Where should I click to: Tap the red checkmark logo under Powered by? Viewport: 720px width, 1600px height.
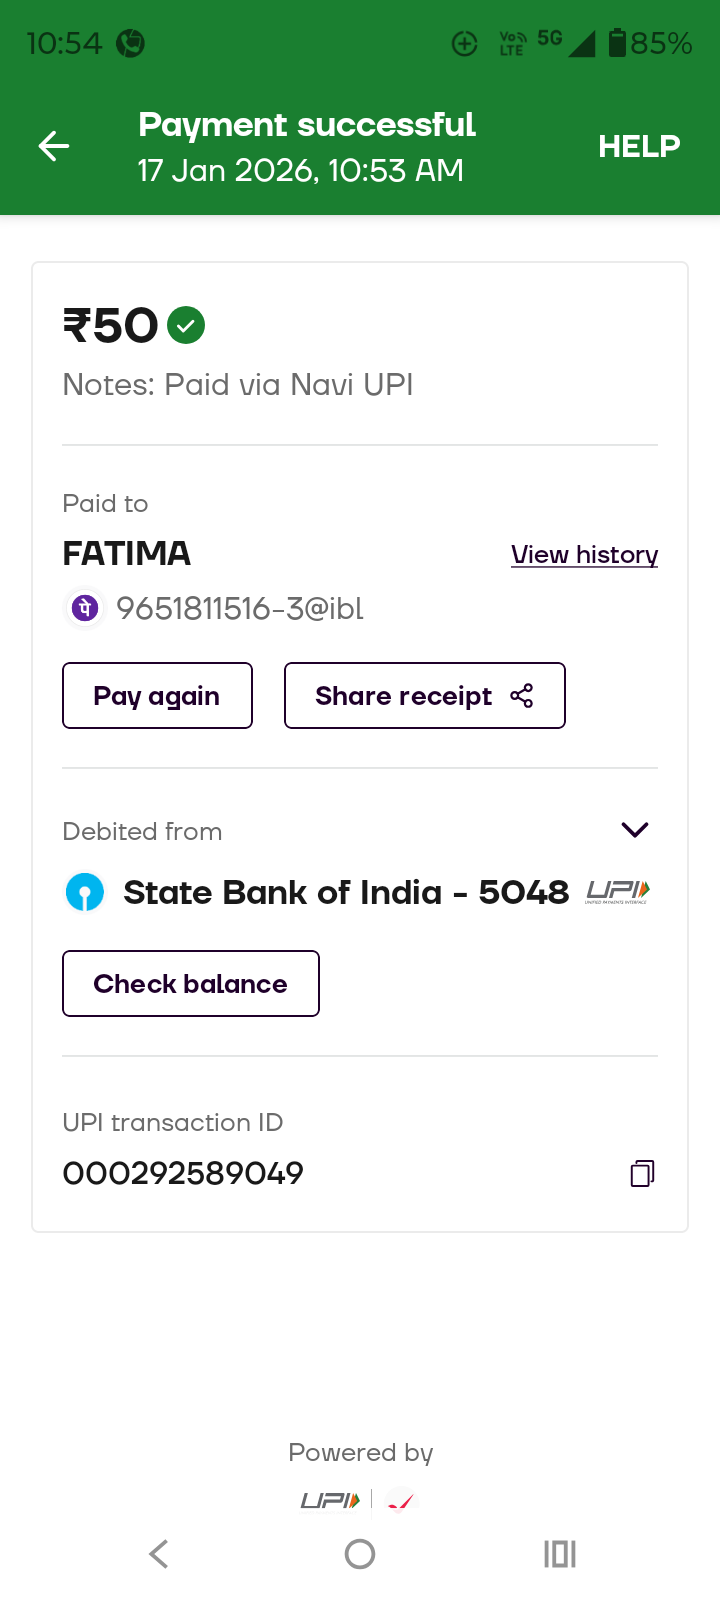pos(400,1502)
